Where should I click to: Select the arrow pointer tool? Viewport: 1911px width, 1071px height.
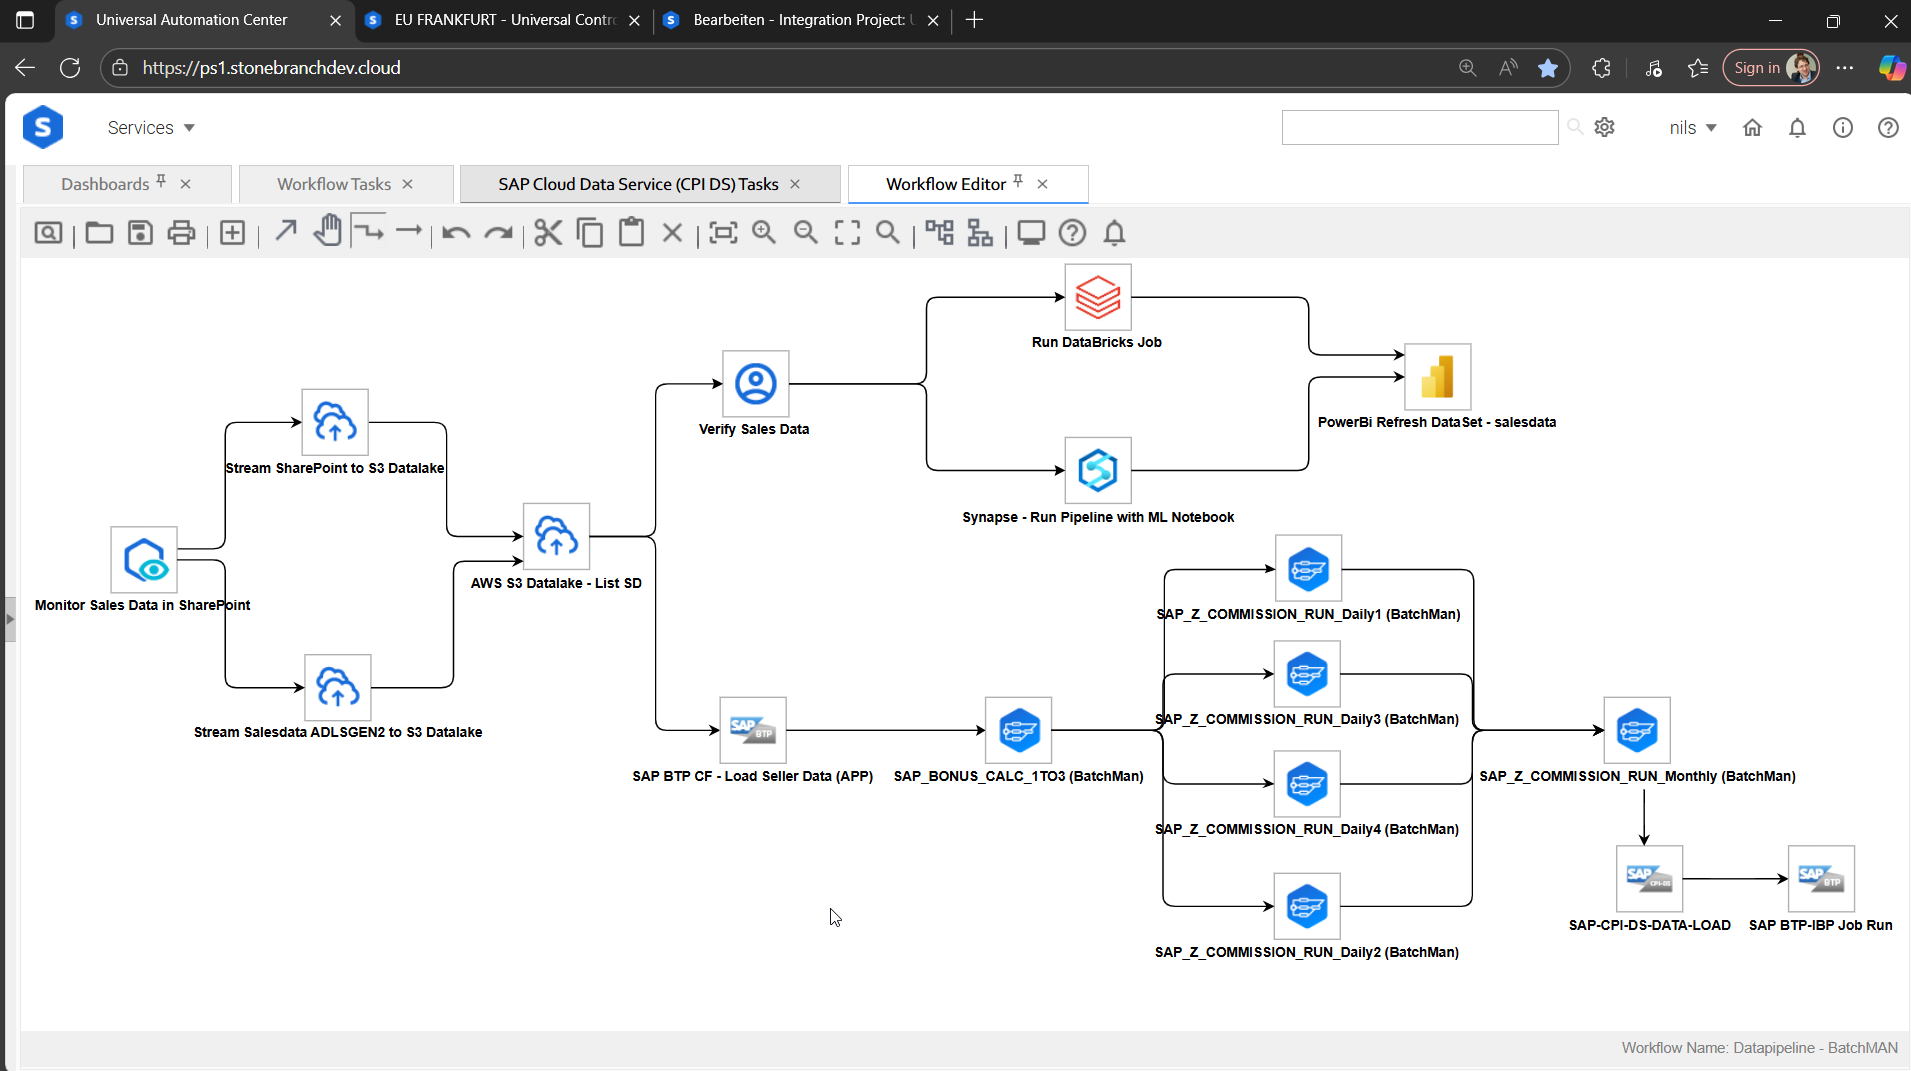coord(286,232)
